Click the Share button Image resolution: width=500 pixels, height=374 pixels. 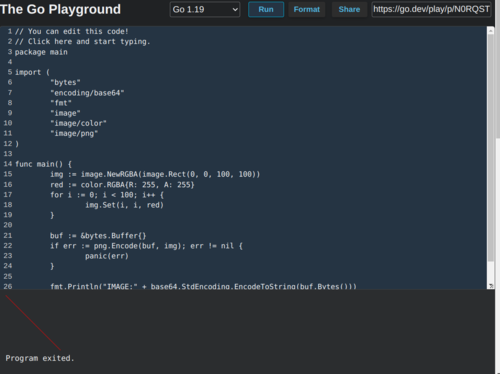(x=349, y=9)
